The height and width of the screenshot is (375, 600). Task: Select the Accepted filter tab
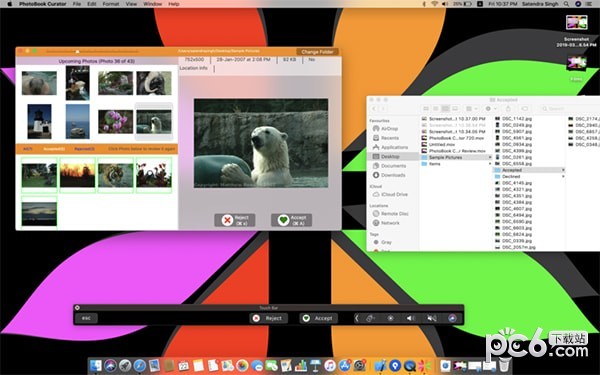coord(54,149)
